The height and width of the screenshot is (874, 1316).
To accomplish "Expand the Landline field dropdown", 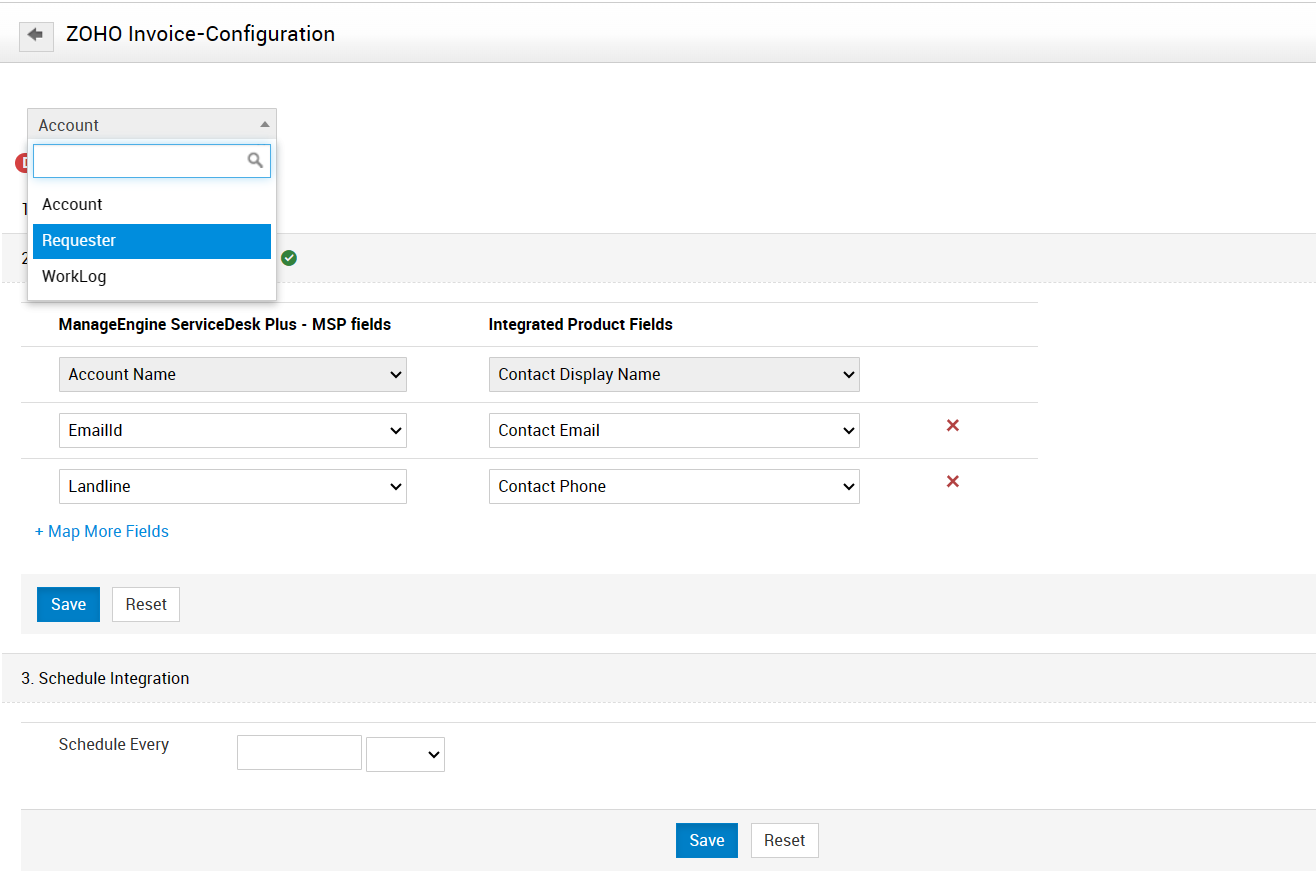I will [232, 487].
